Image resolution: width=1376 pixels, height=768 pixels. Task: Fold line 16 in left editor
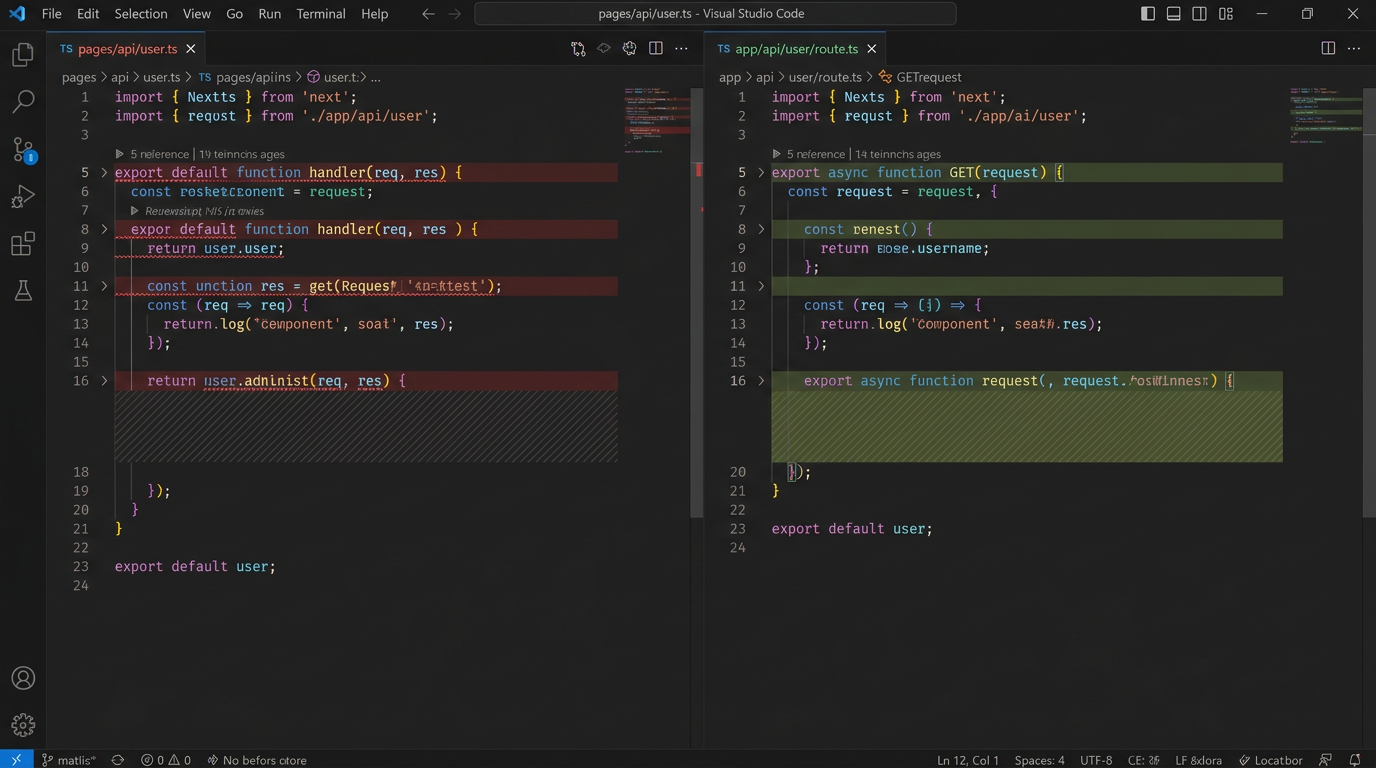tap(104, 381)
